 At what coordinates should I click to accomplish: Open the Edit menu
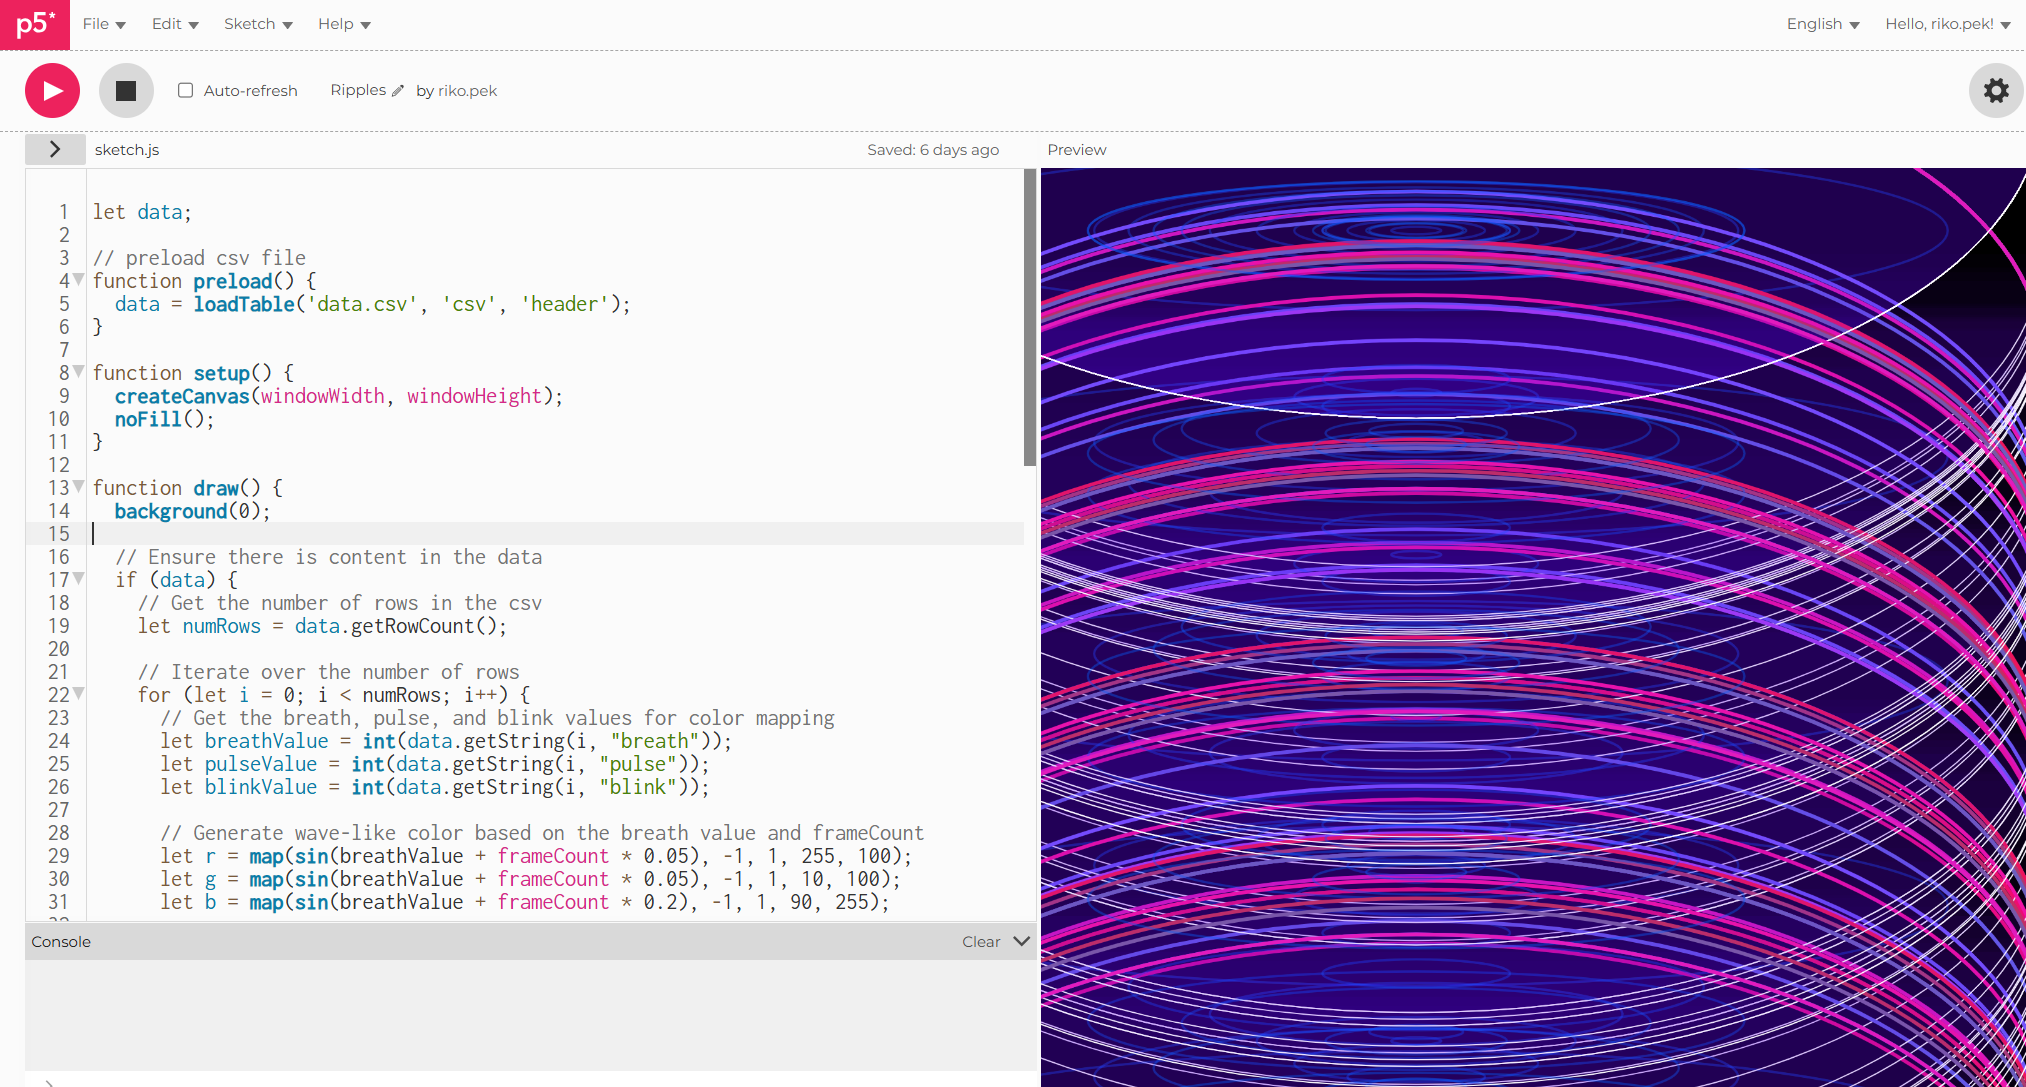(175, 24)
